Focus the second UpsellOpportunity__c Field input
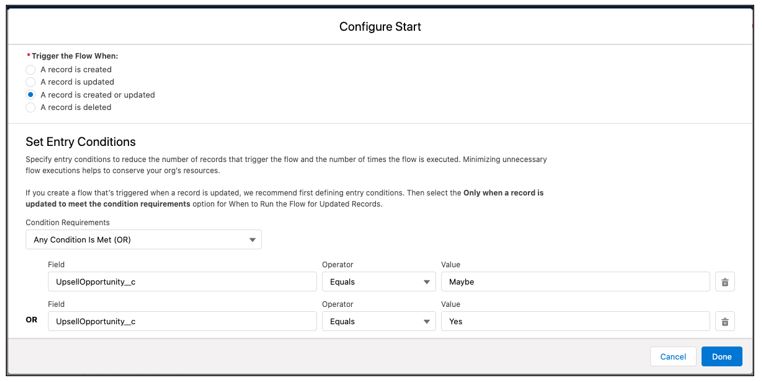This screenshot has width=762, height=382. (182, 321)
